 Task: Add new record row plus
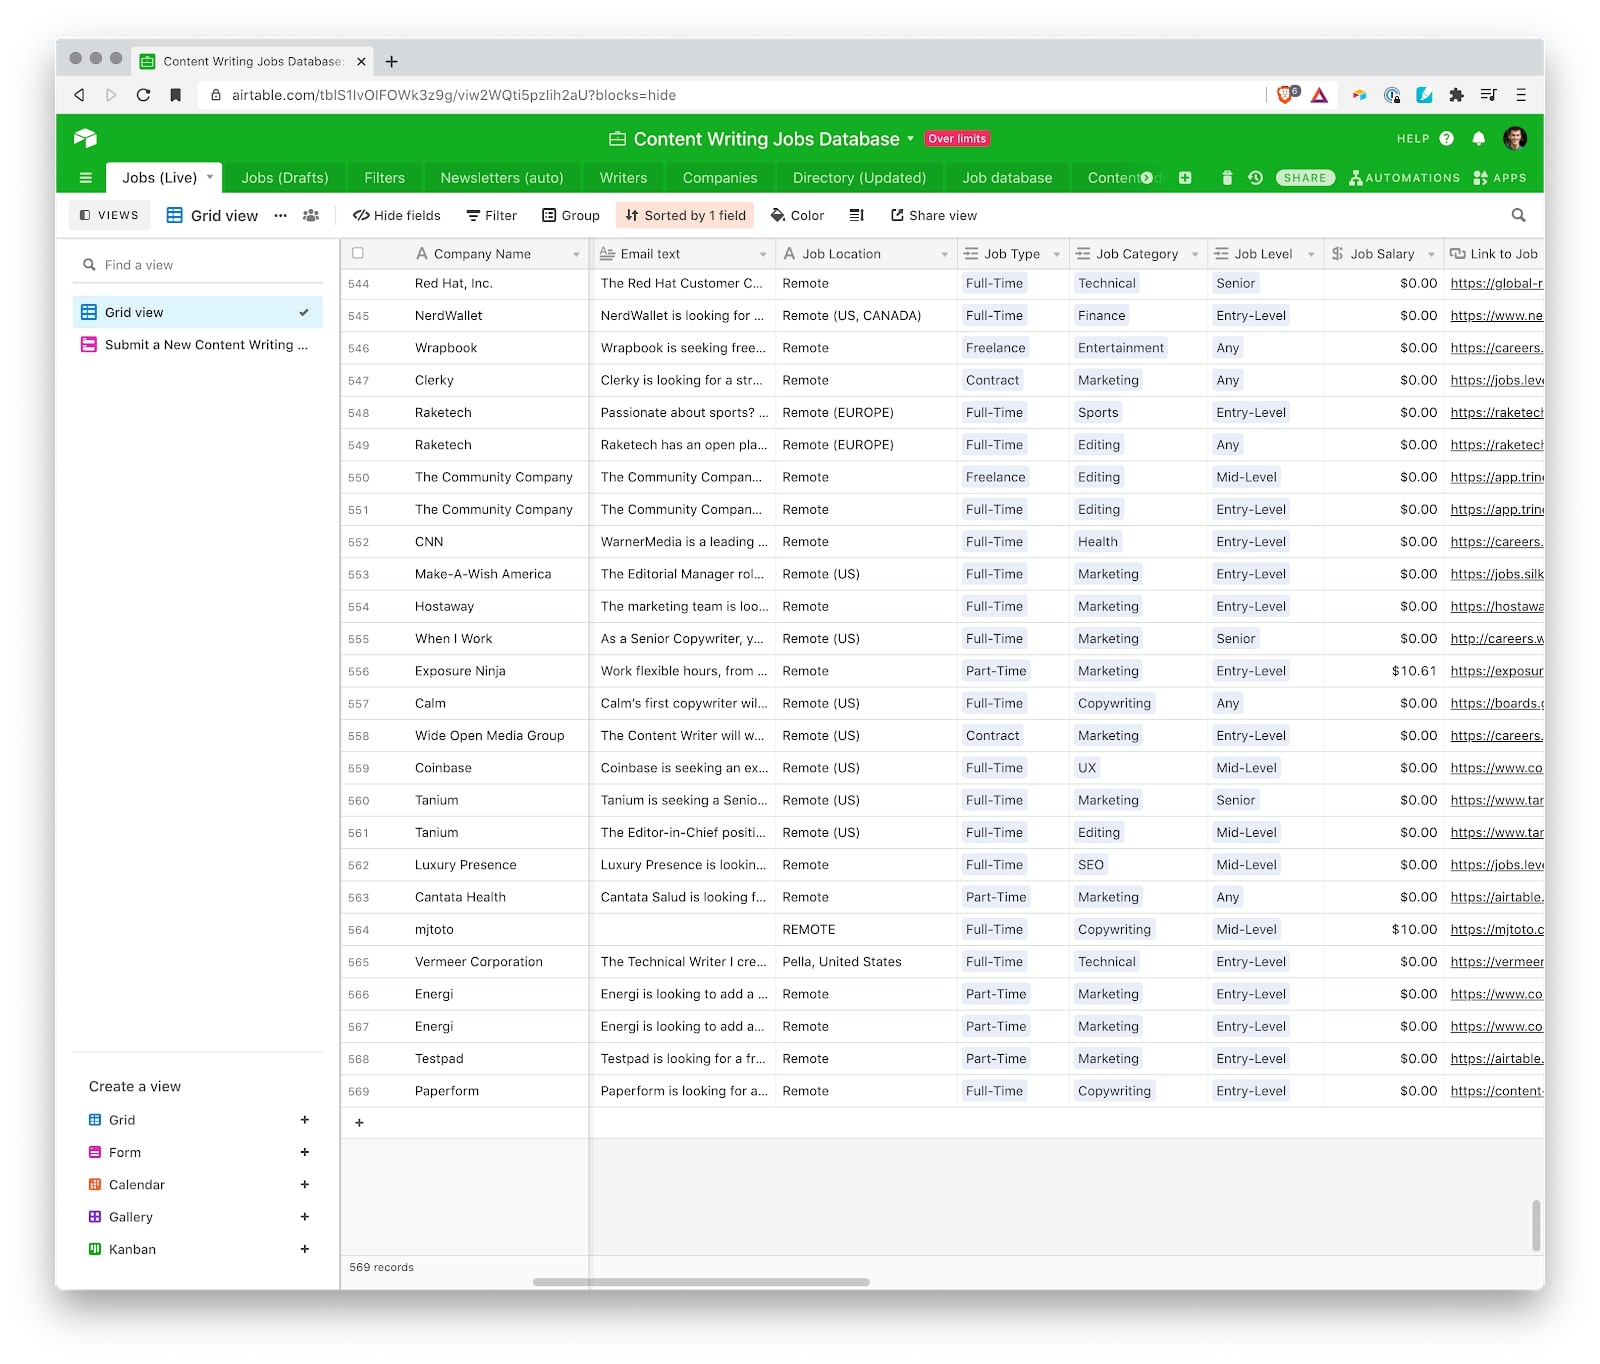(x=360, y=1122)
